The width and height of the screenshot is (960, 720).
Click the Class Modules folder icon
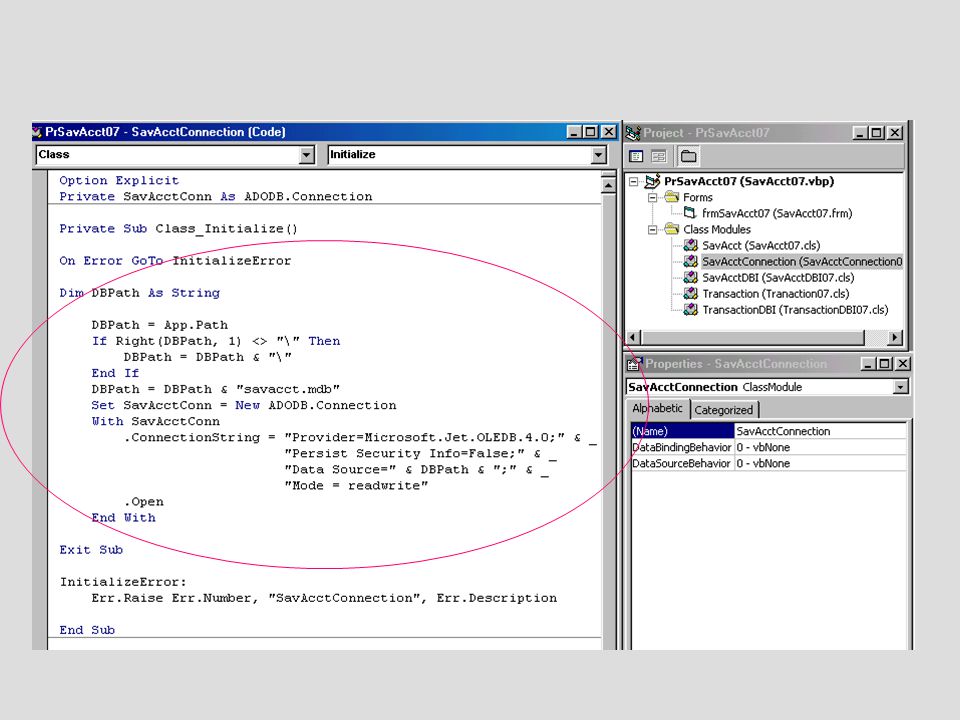672,229
